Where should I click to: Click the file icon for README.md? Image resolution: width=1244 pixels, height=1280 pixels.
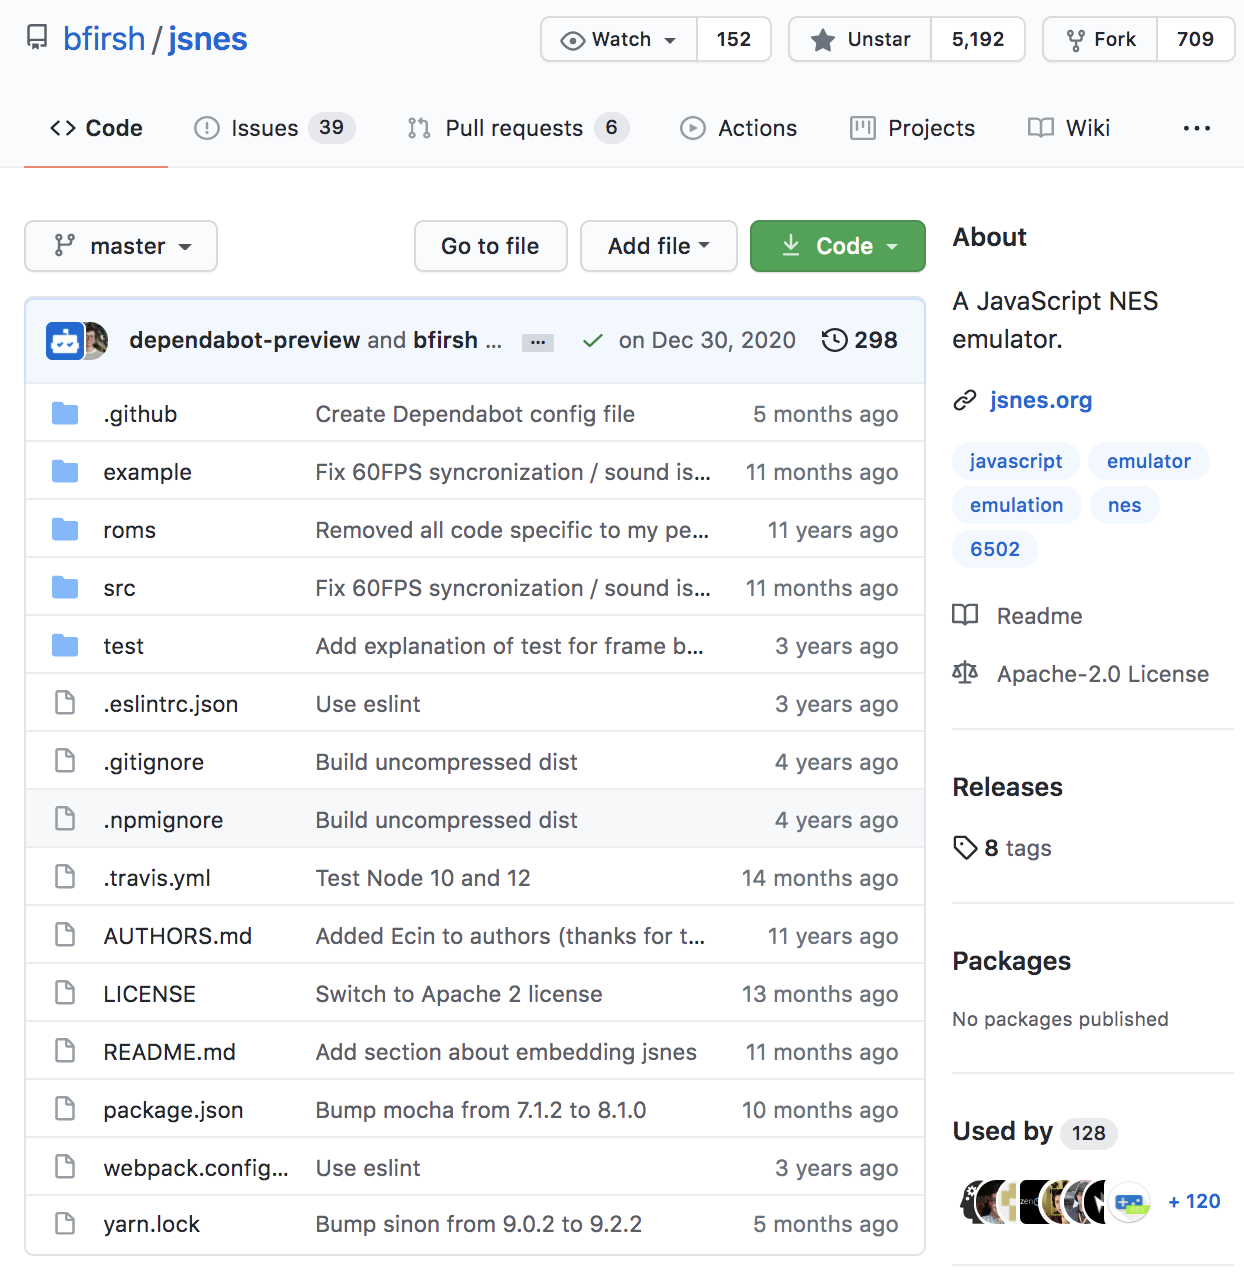65,1051
